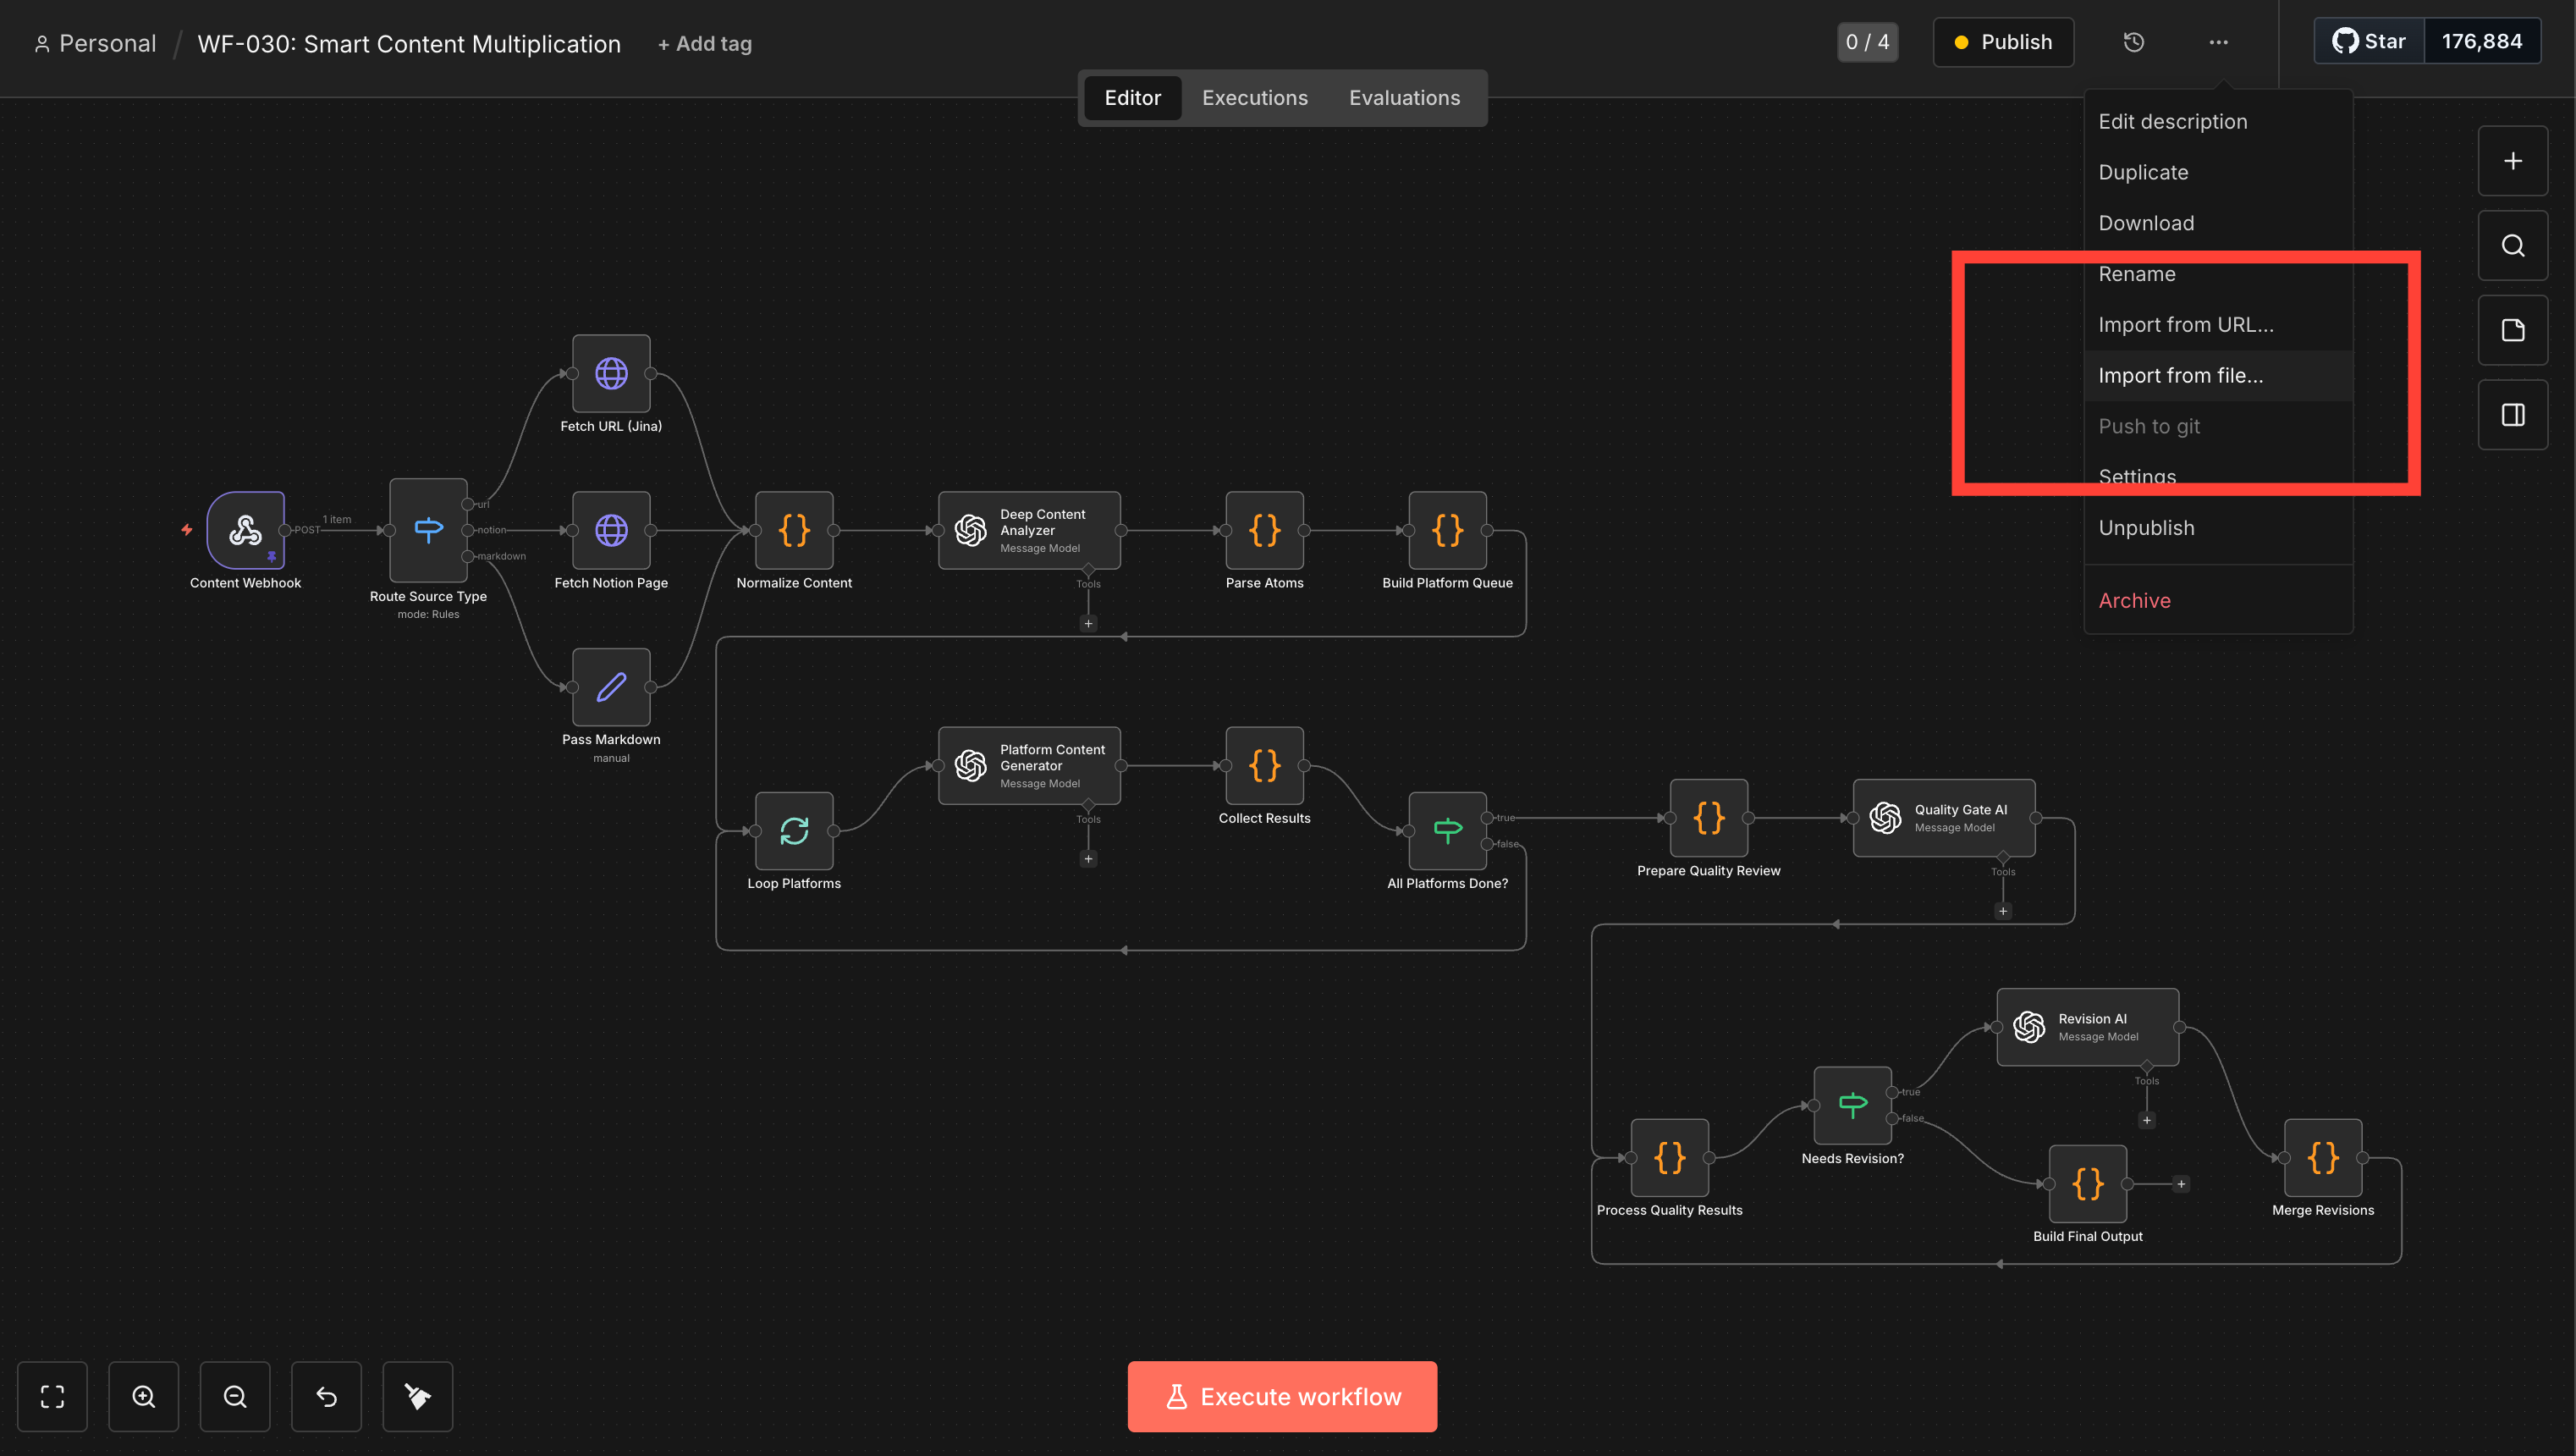
Task: Toggle the side panel layout icon
Action: click(x=2512, y=415)
